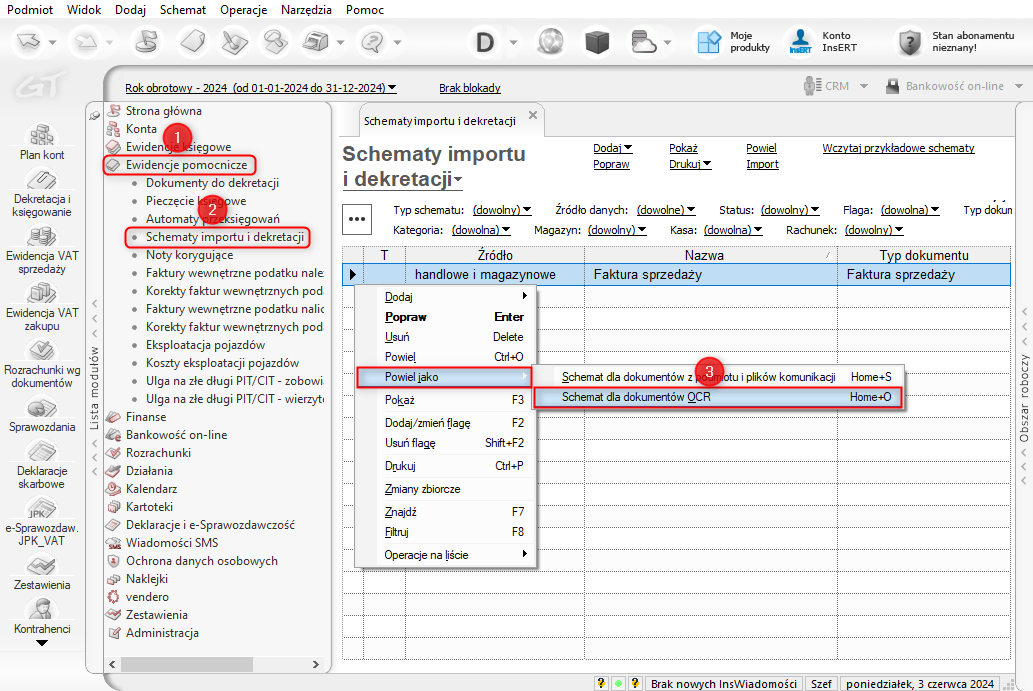Open the Plan kont sidebar icon
1033x691 pixels.
(x=41, y=135)
